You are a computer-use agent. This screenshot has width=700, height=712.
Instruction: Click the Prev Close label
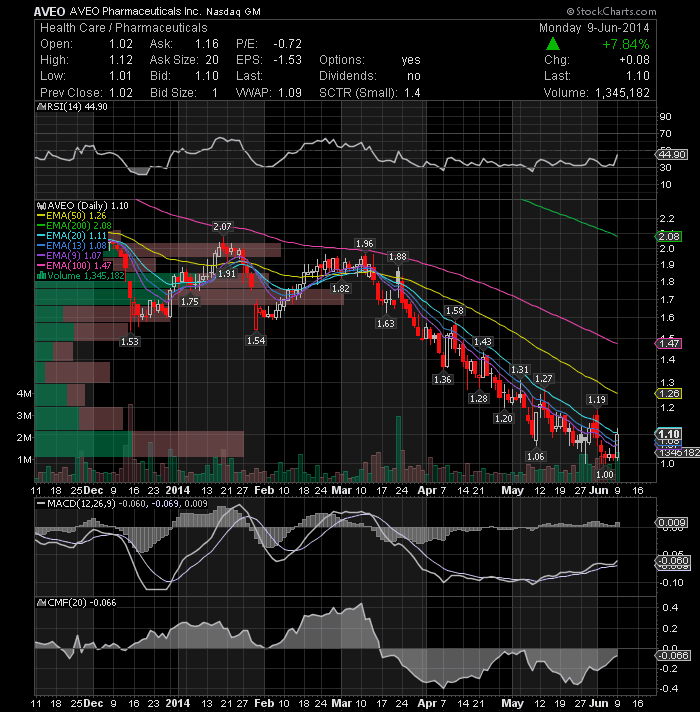click(x=71, y=93)
